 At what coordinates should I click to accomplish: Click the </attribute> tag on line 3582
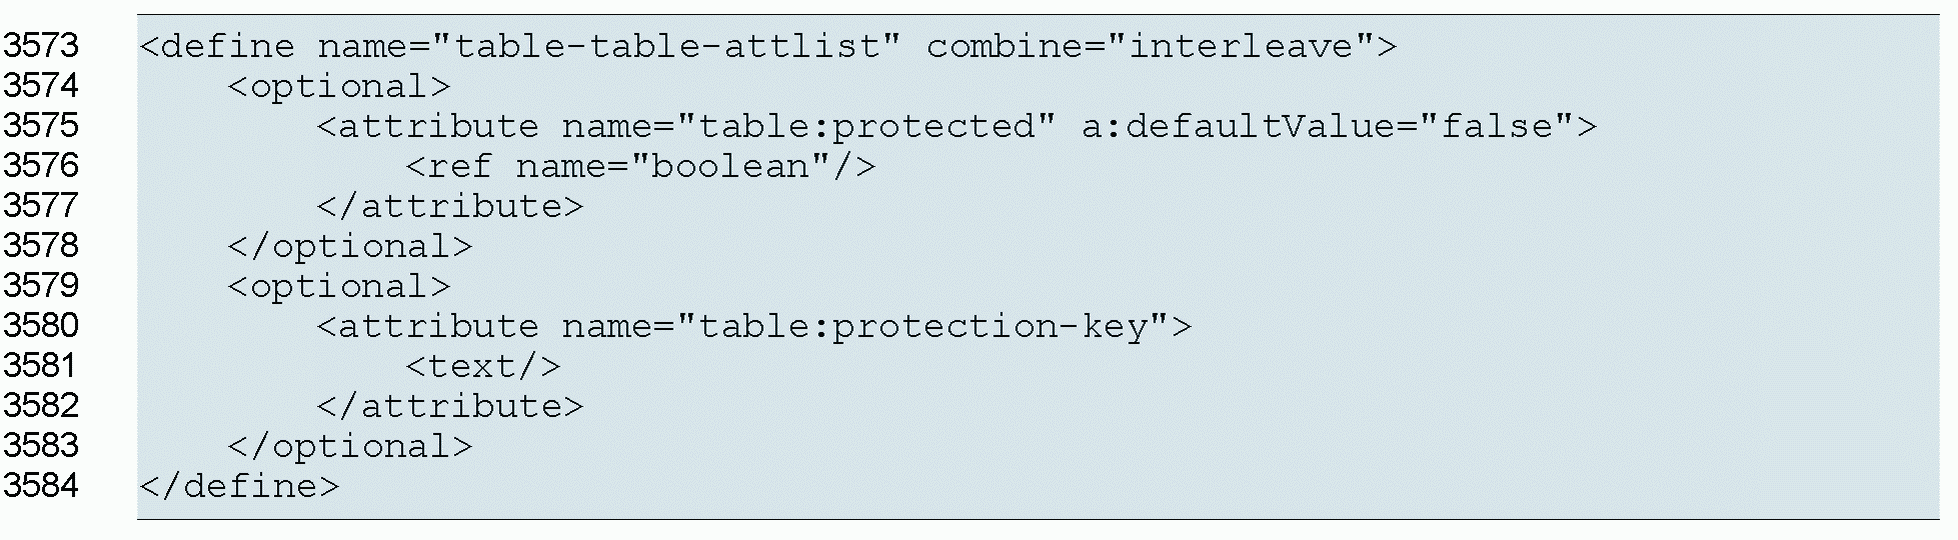(x=450, y=406)
